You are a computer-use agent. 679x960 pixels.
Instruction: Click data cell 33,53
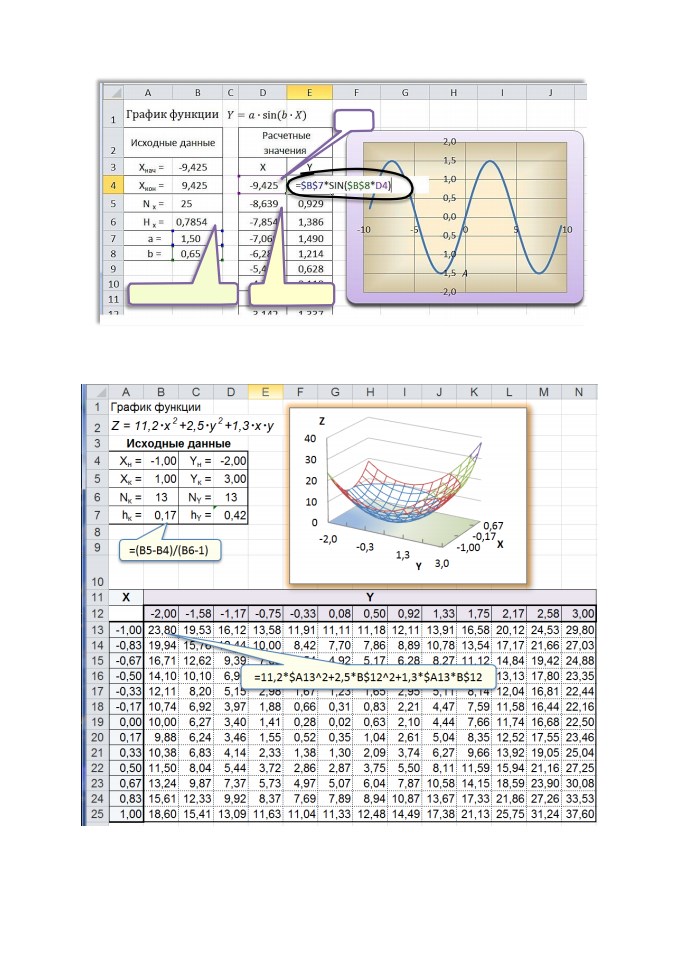(580, 799)
